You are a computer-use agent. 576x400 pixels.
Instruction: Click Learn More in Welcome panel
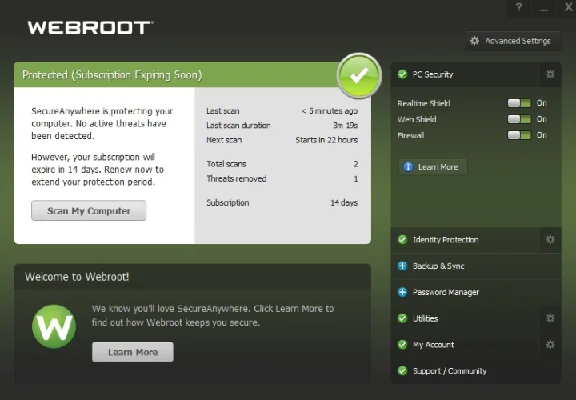coord(133,352)
